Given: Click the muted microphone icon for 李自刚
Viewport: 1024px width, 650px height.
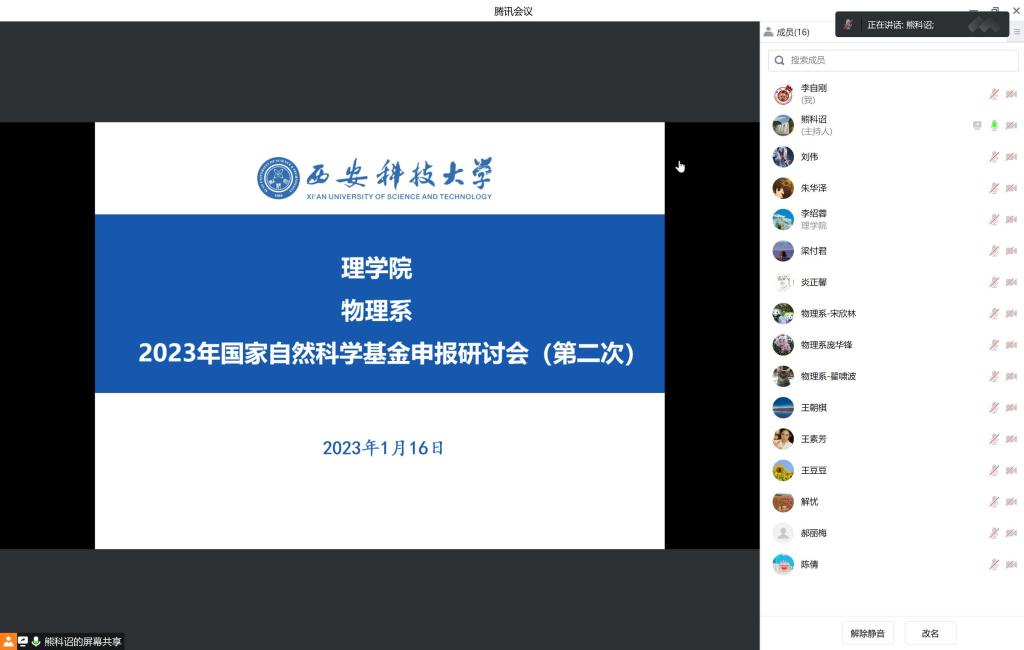Looking at the screenshot, I should click(994, 94).
